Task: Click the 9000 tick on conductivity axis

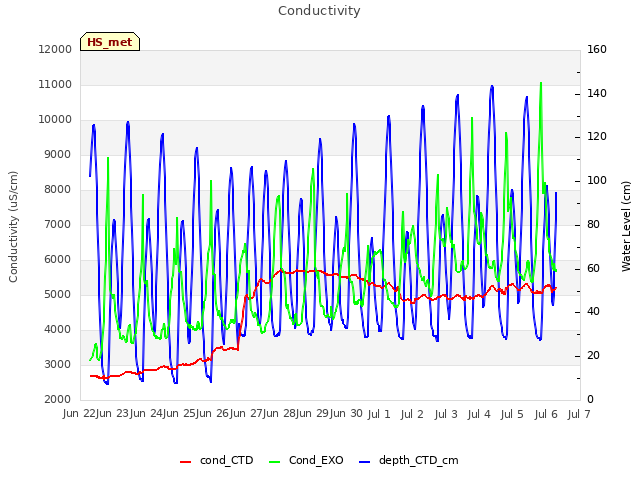Action: [x=58, y=155]
